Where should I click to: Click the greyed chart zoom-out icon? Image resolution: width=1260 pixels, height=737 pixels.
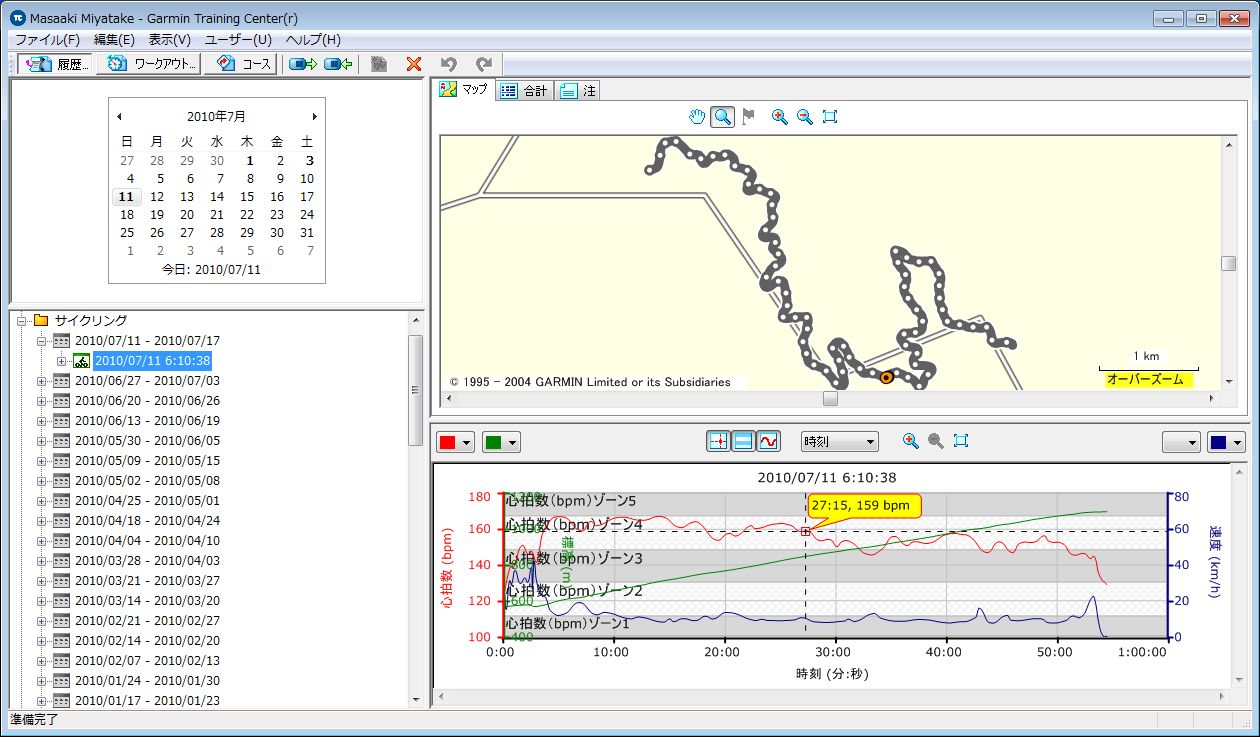pyautogui.click(x=935, y=441)
